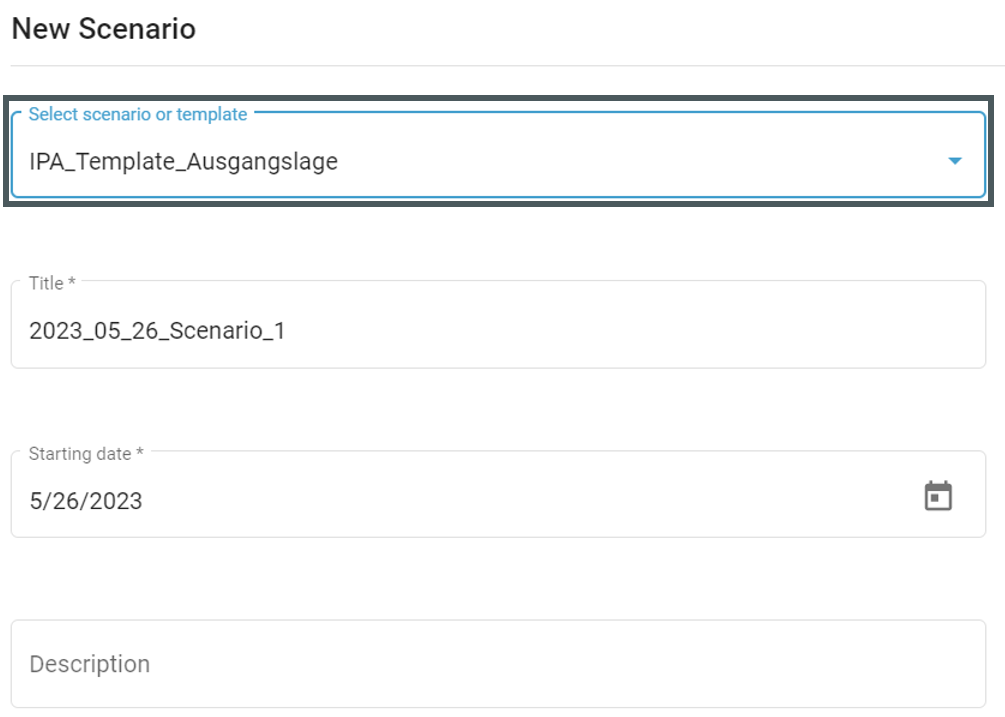This screenshot has width=1005, height=717.
Task: Click the asterisk beside Starting date
Action: (x=140, y=452)
